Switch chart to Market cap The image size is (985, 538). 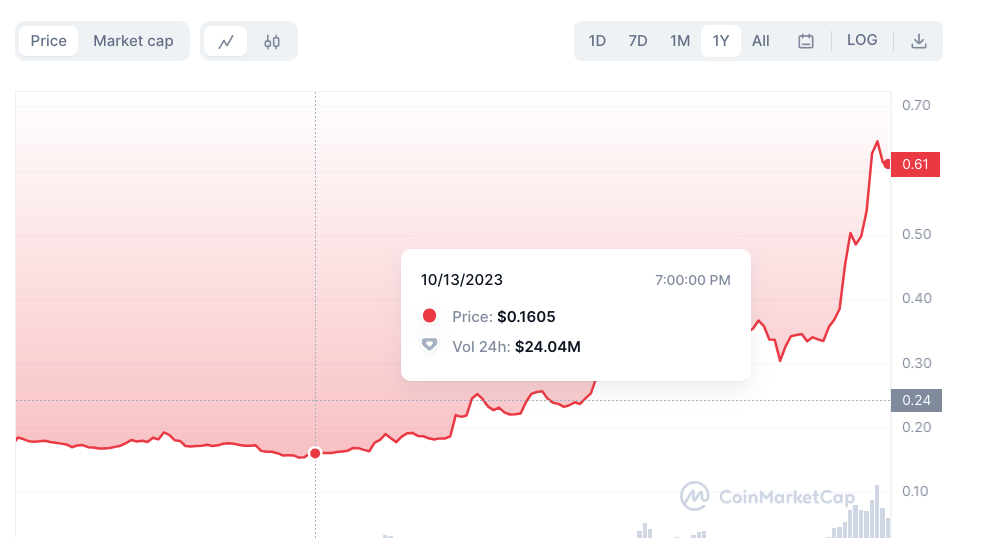[133, 41]
